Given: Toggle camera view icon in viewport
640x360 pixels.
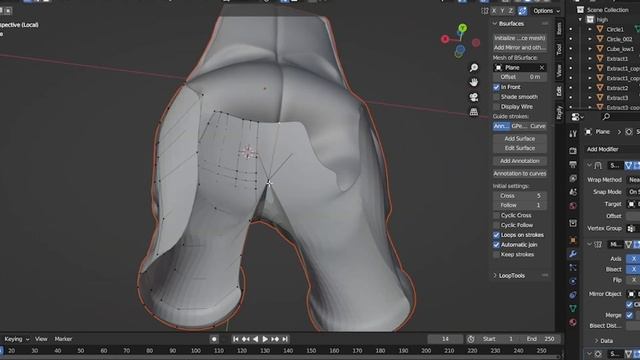Looking at the screenshot, I should tap(473, 97).
